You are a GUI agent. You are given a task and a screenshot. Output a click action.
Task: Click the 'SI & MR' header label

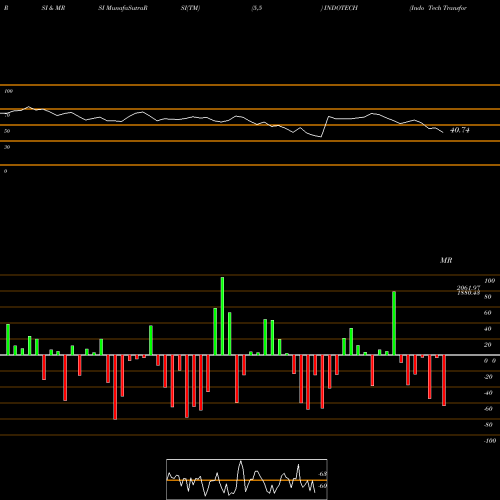53,8
